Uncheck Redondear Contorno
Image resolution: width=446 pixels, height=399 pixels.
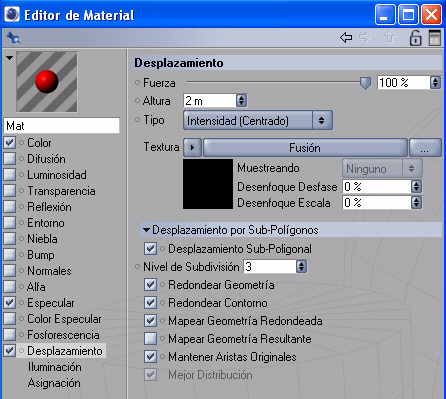point(150,303)
